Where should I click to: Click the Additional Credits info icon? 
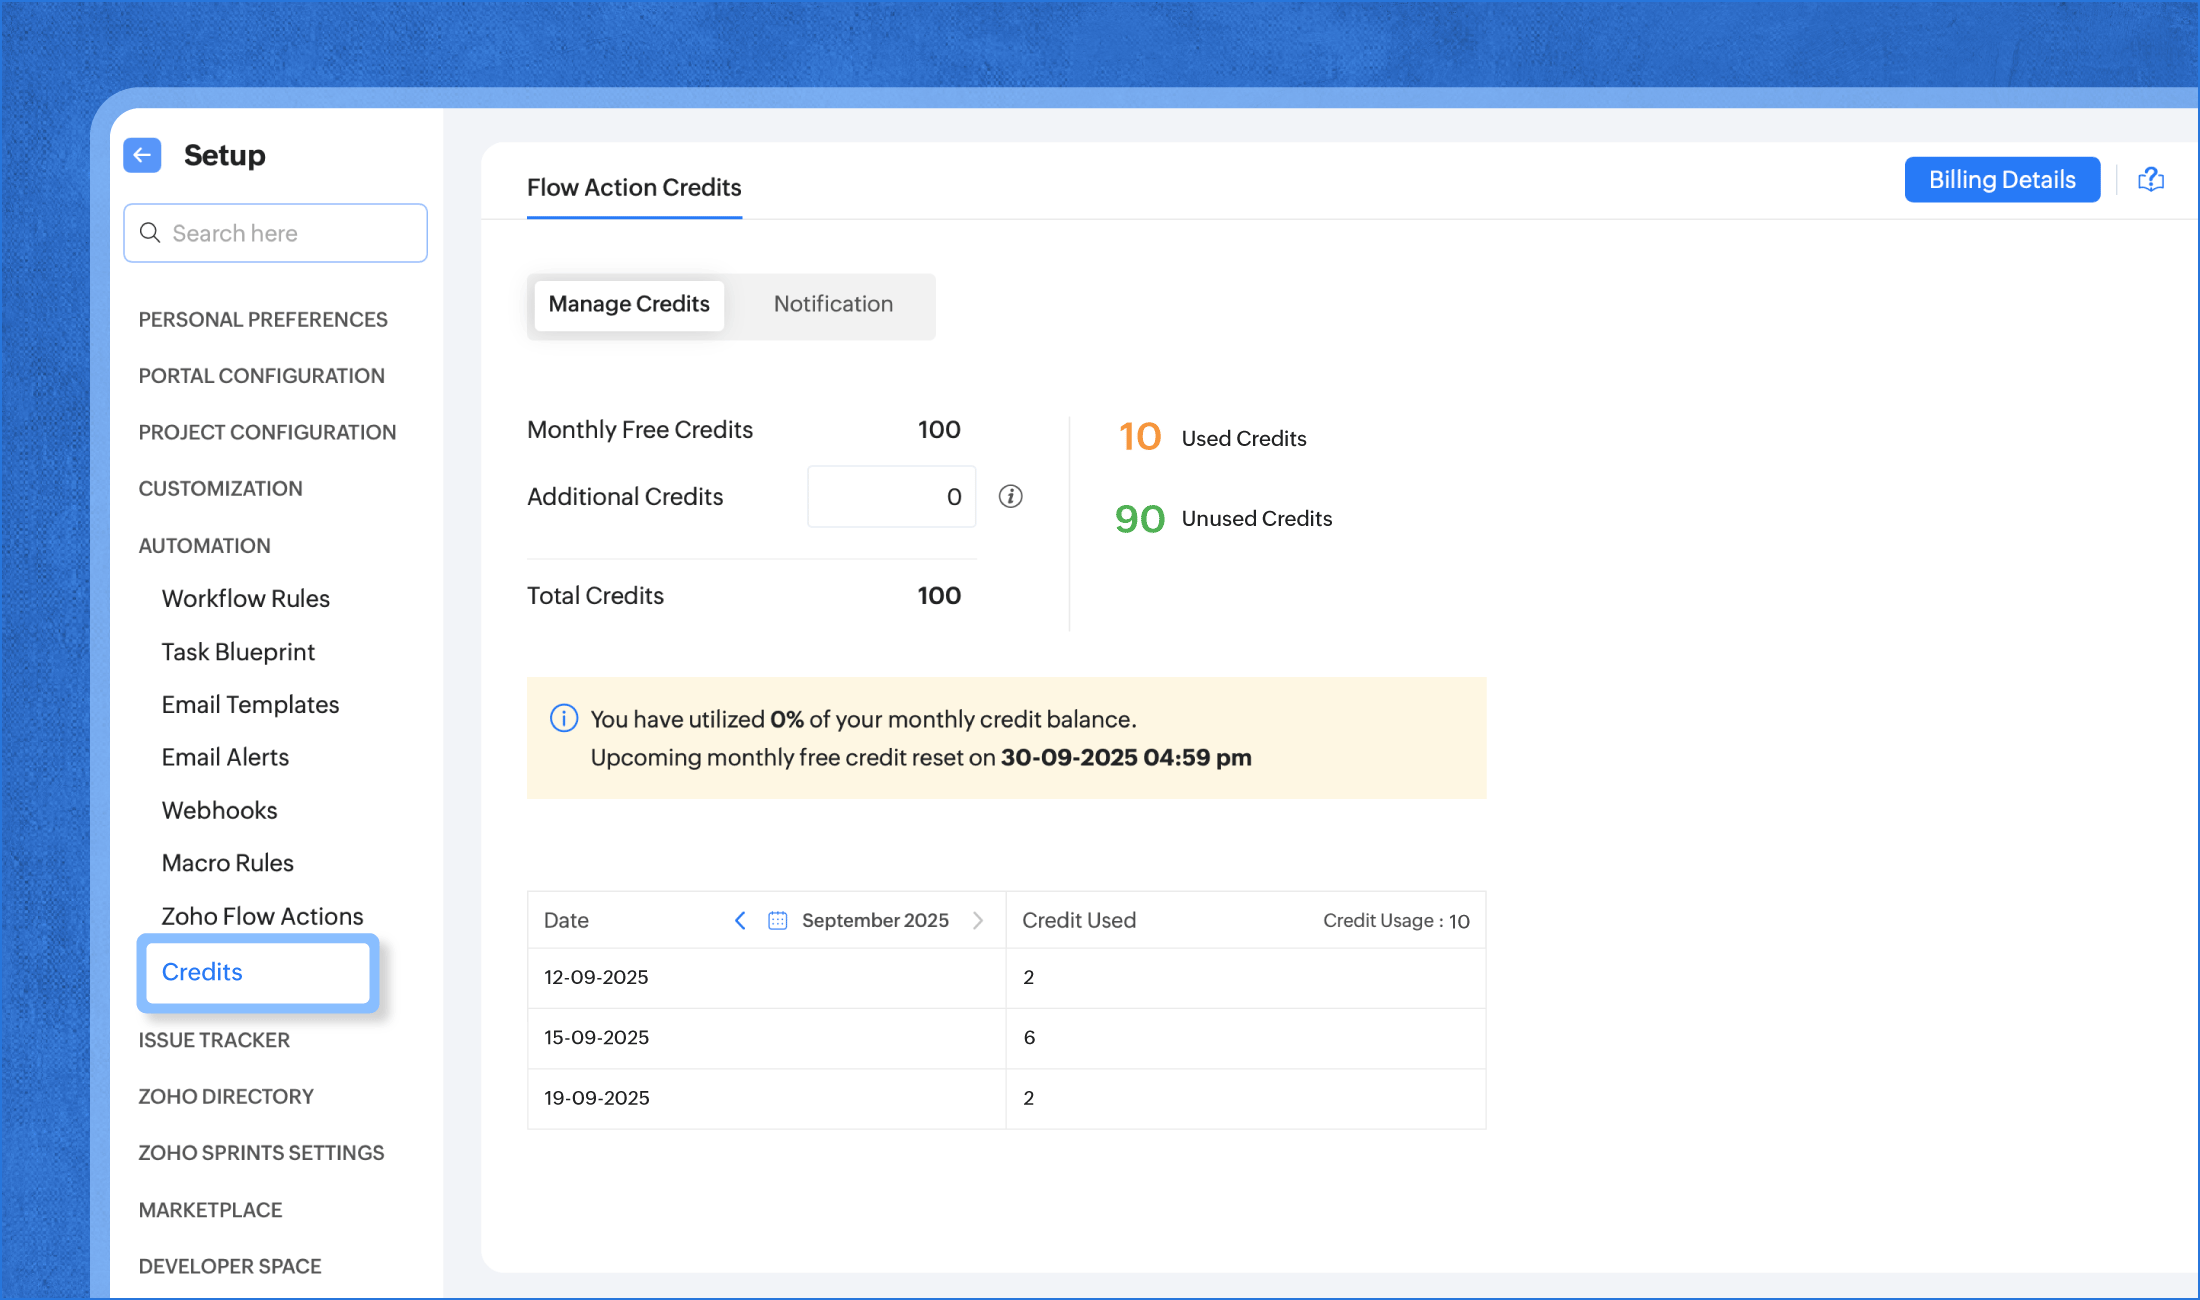pos(1010,496)
